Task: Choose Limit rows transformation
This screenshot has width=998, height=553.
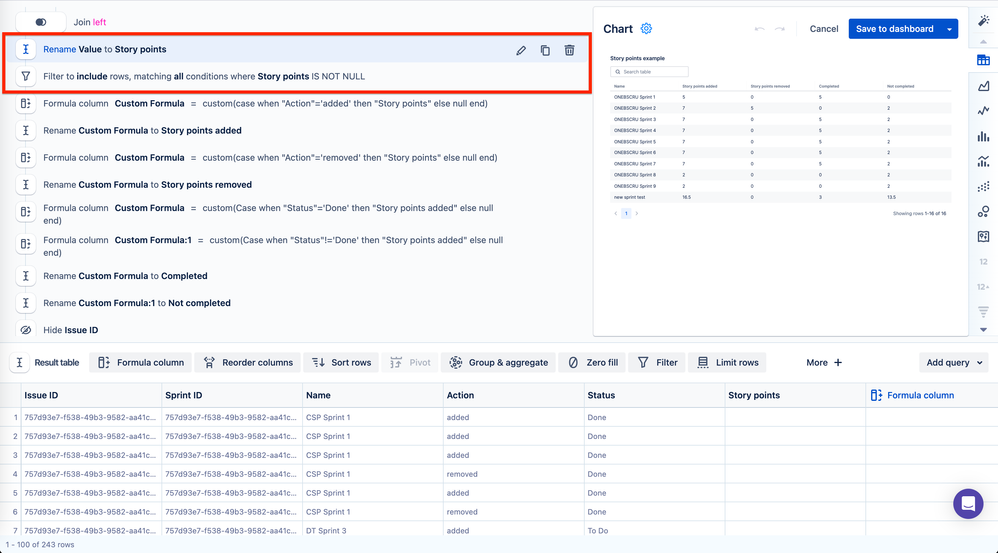Action: coord(727,363)
